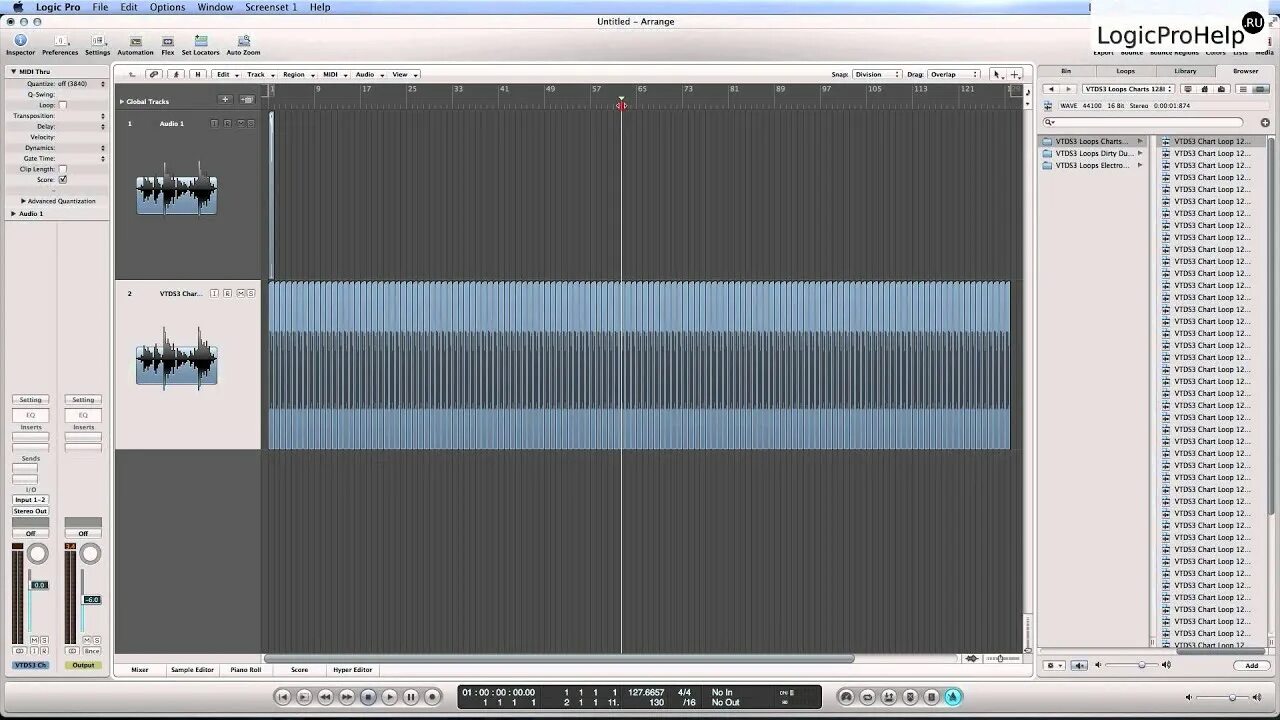Switch to the Library tab
This screenshot has height=720, width=1280.
click(x=1185, y=71)
